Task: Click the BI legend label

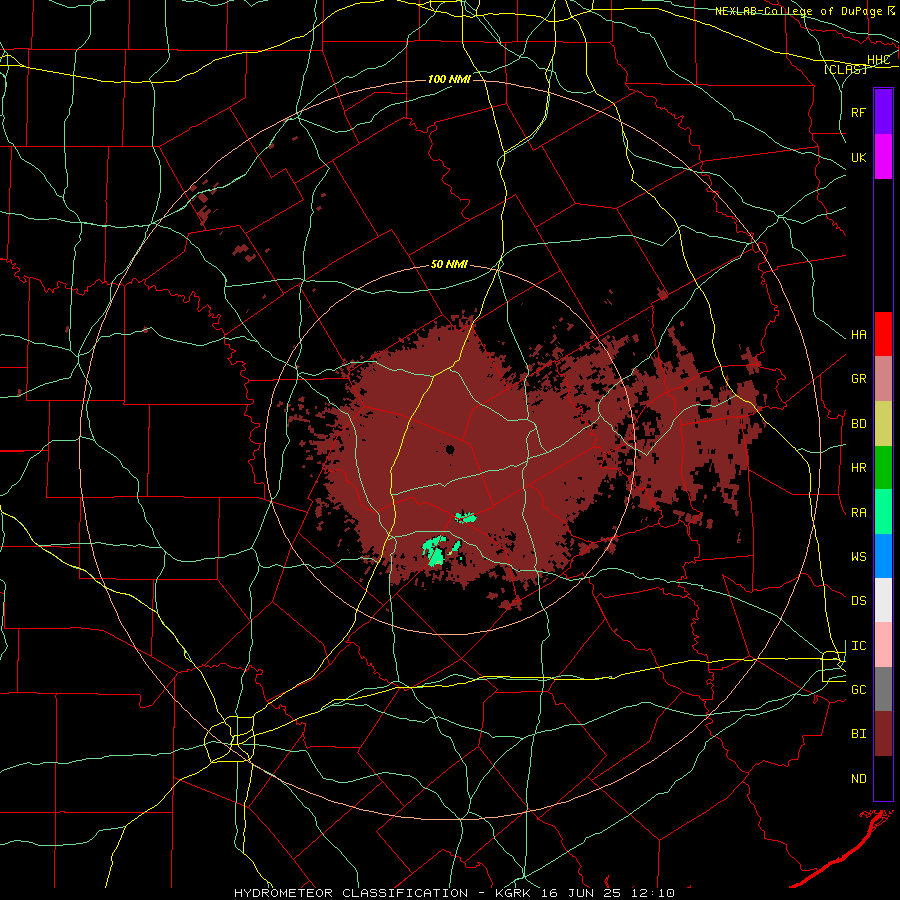Action: coord(858,734)
